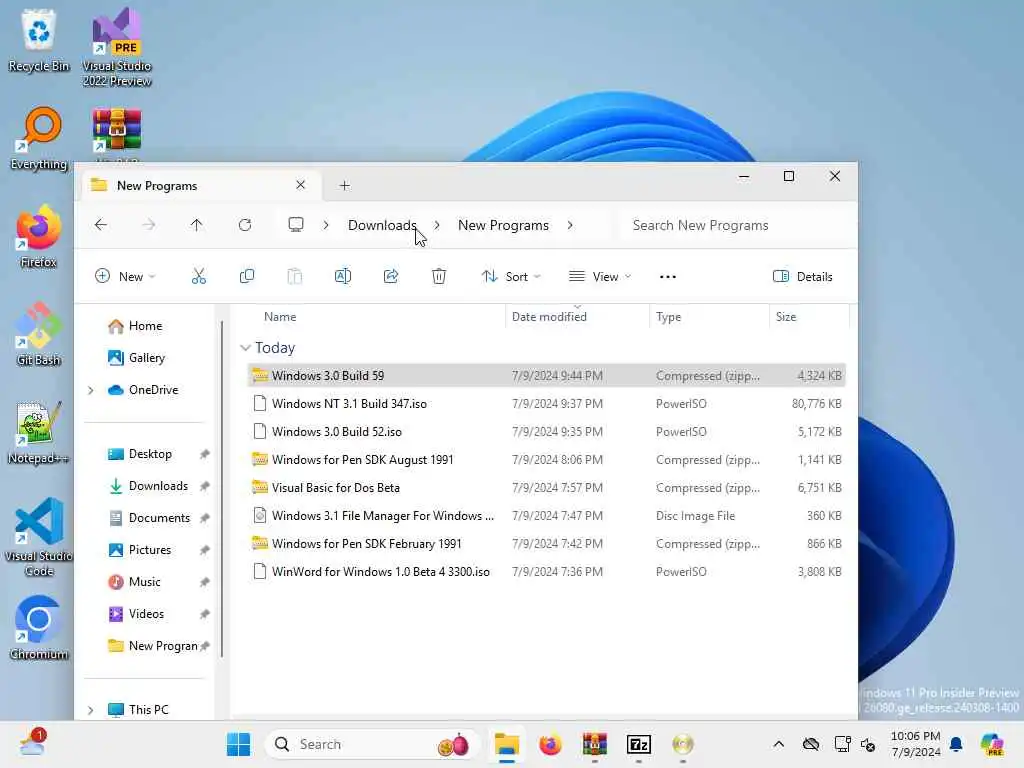
Task: Toggle the Details pane
Action: (803, 276)
